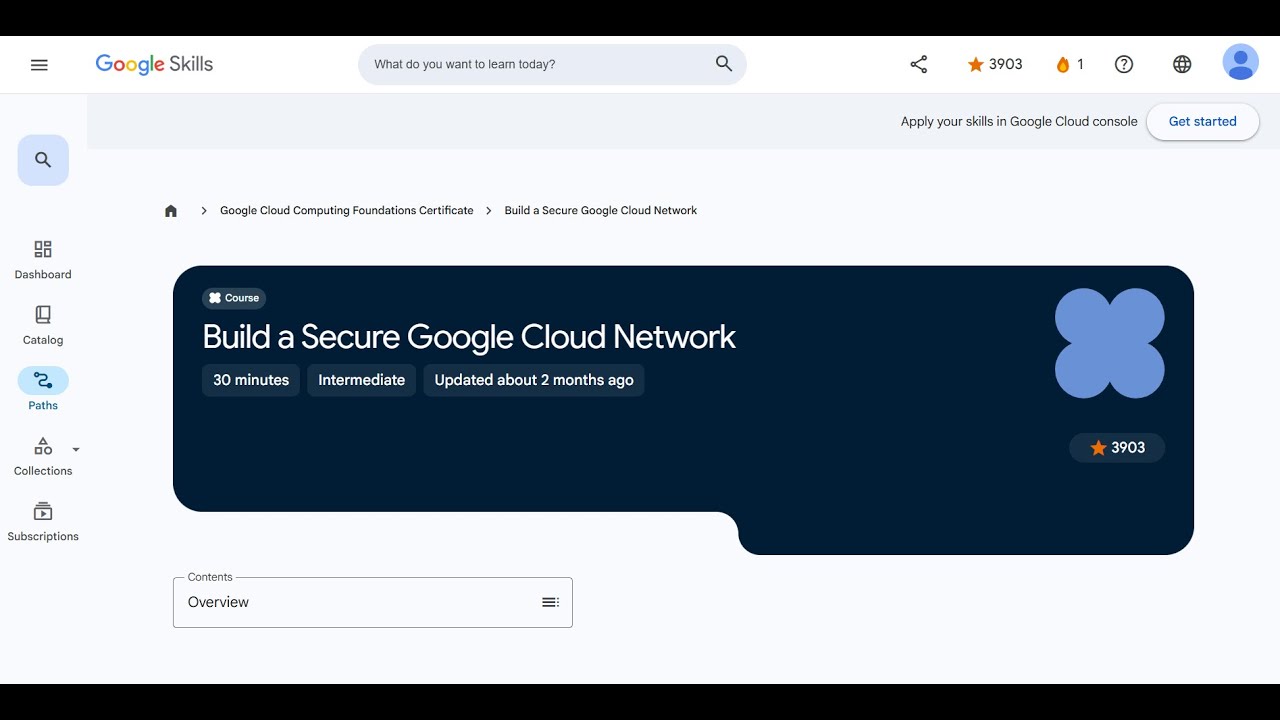The image size is (1280, 720).
Task: Open Google Cloud Computing Foundations Certificate breadcrumb
Action: tap(347, 211)
